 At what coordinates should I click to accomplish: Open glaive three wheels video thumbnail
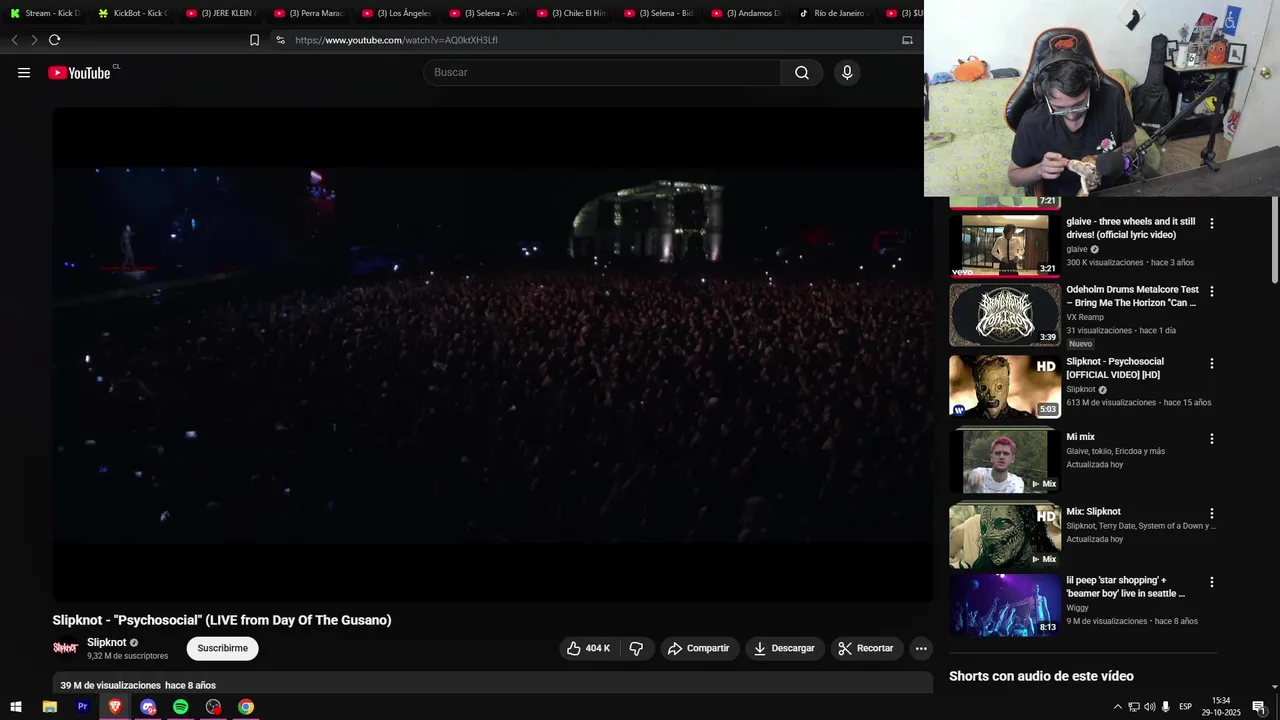(1005, 246)
